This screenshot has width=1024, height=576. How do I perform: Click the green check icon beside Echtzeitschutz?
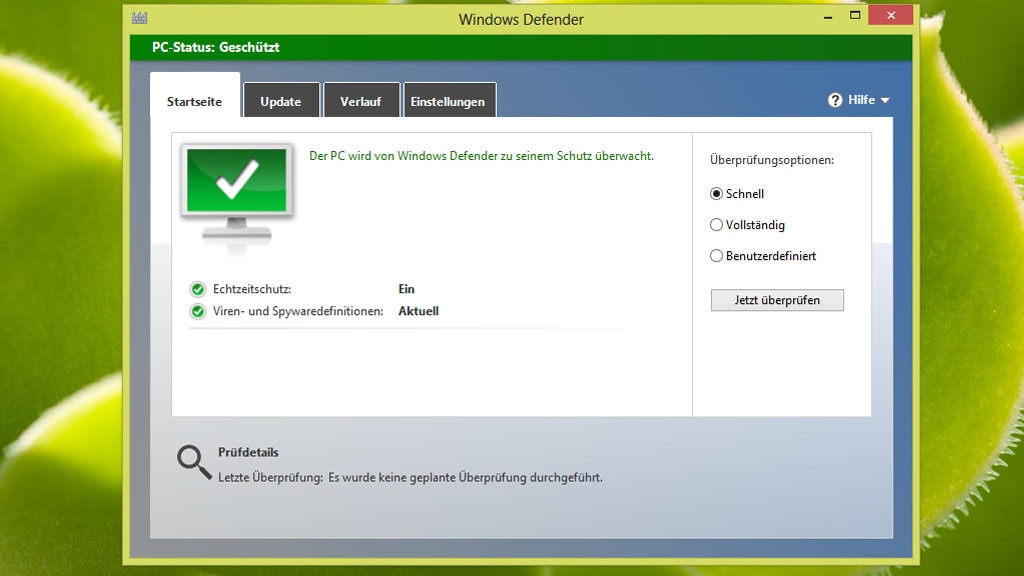coord(196,289)
